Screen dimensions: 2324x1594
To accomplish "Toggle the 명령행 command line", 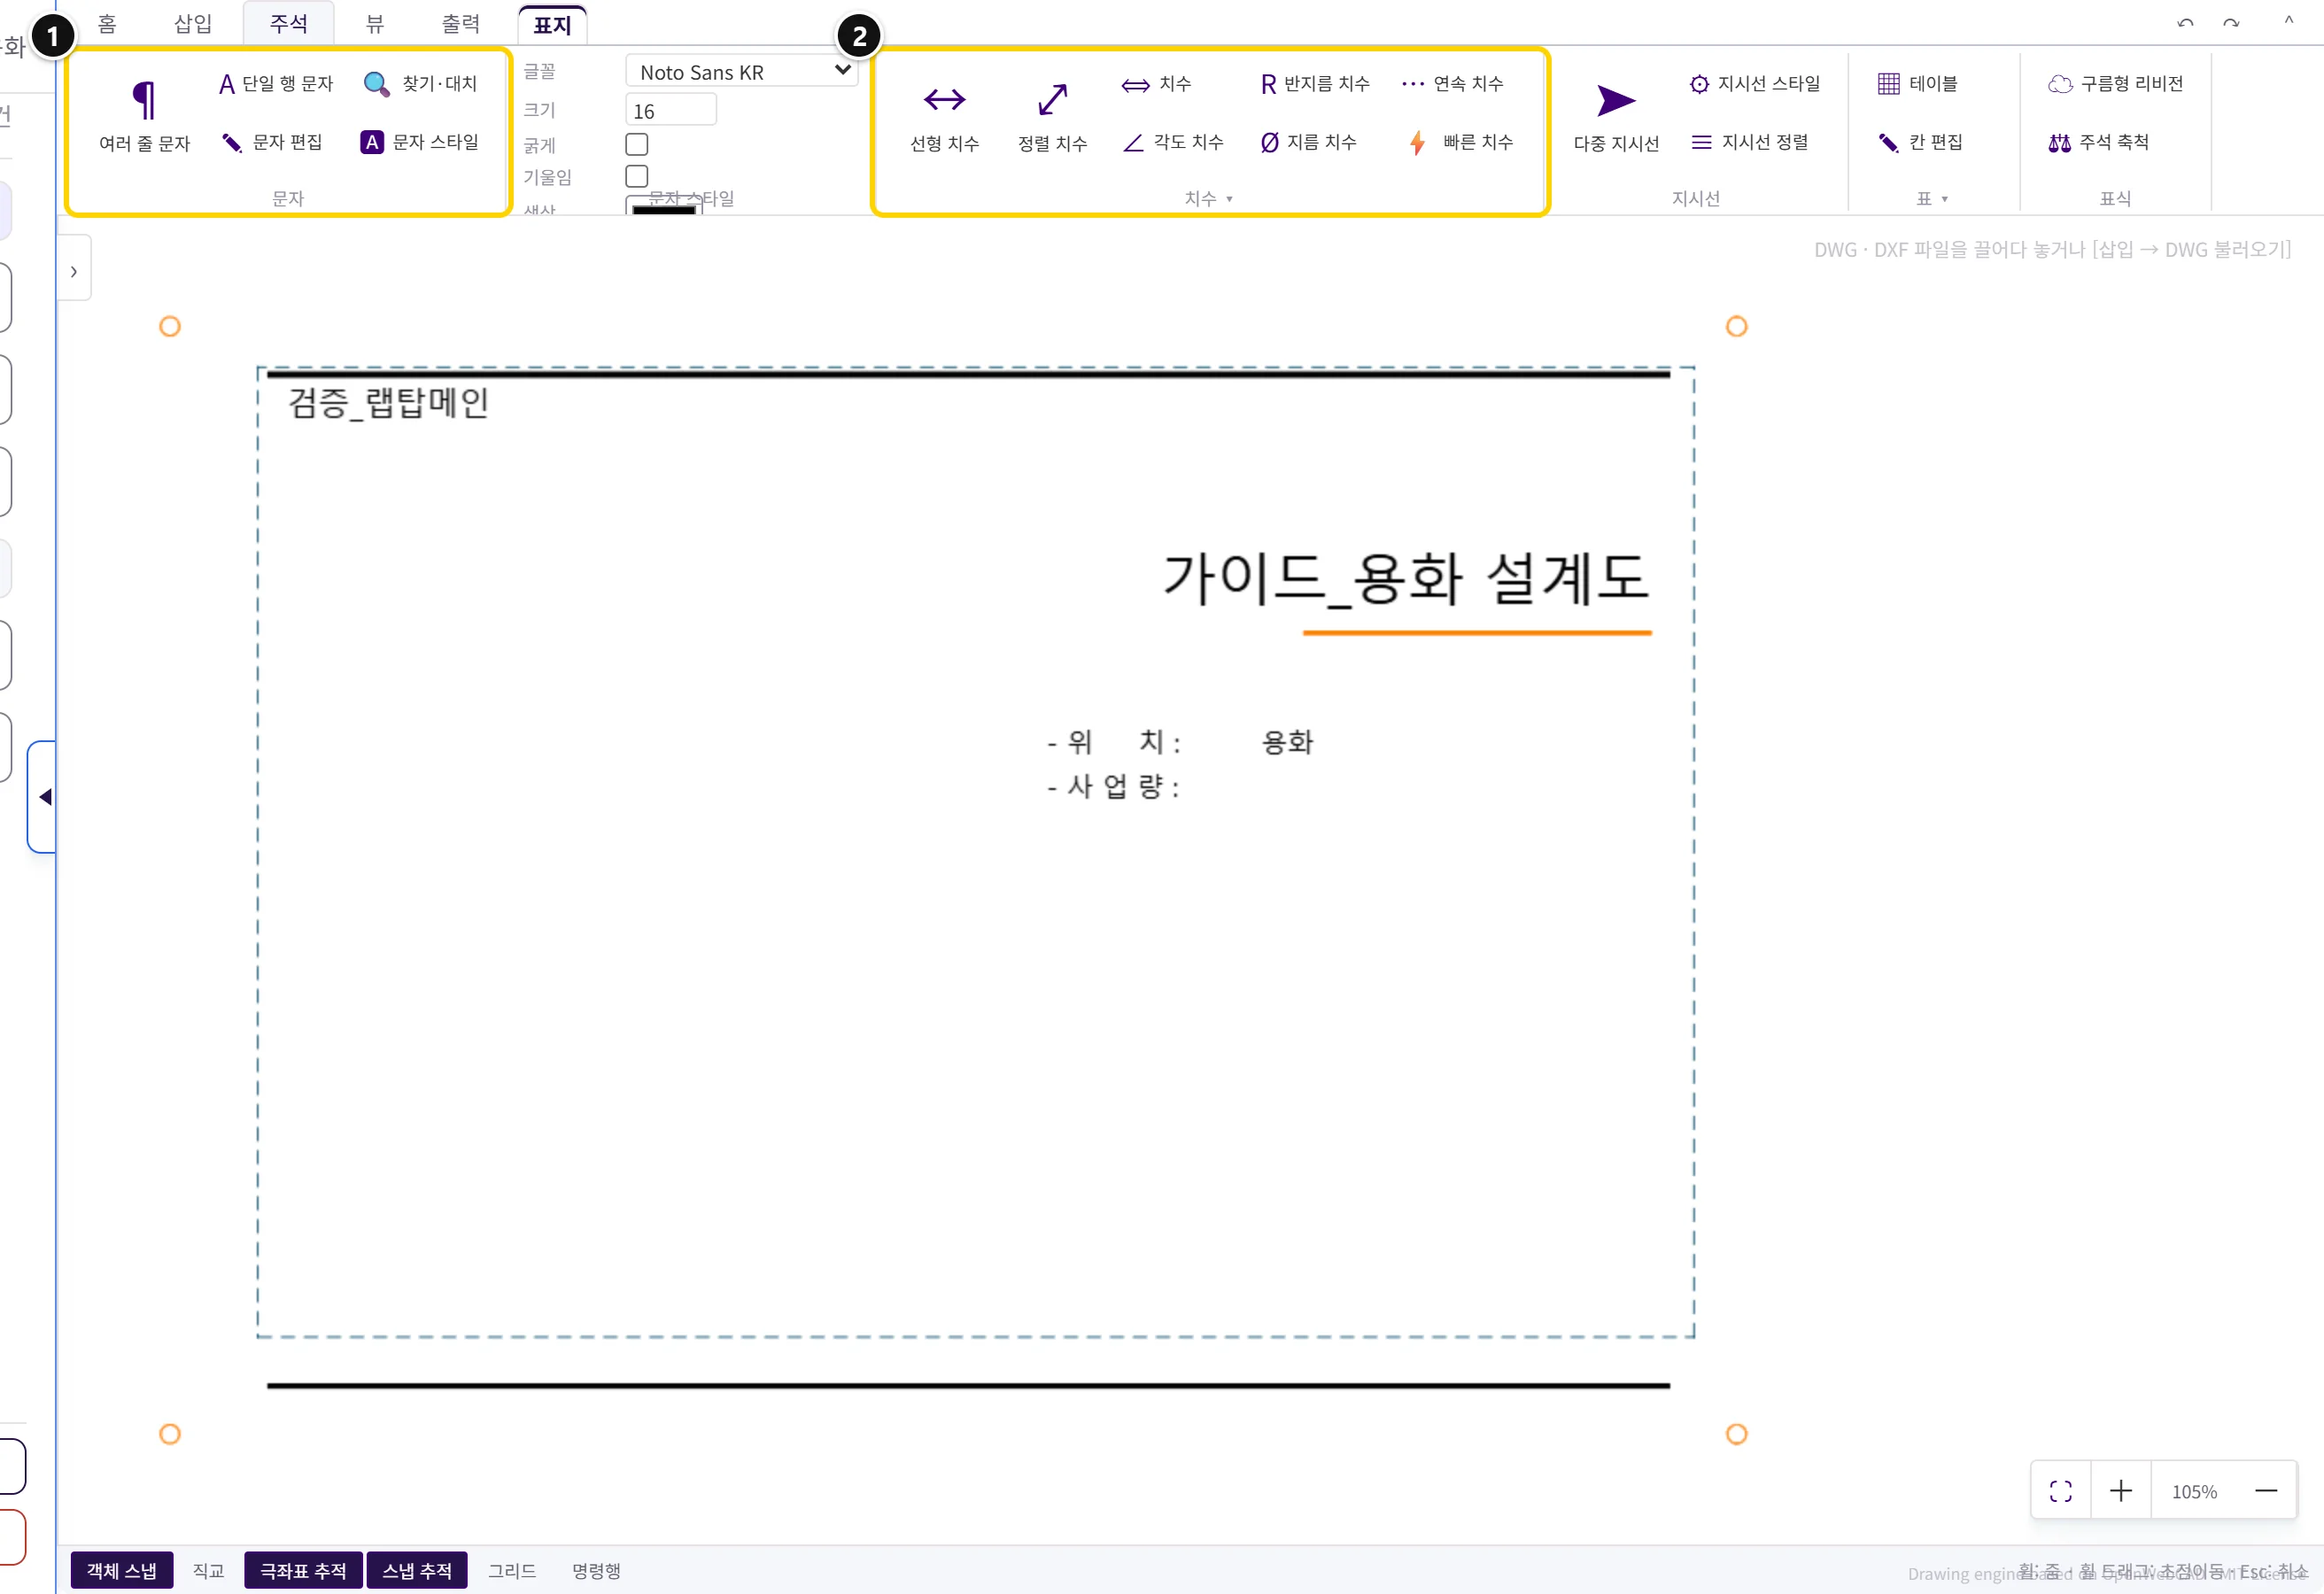I will tap(596, 1570).
